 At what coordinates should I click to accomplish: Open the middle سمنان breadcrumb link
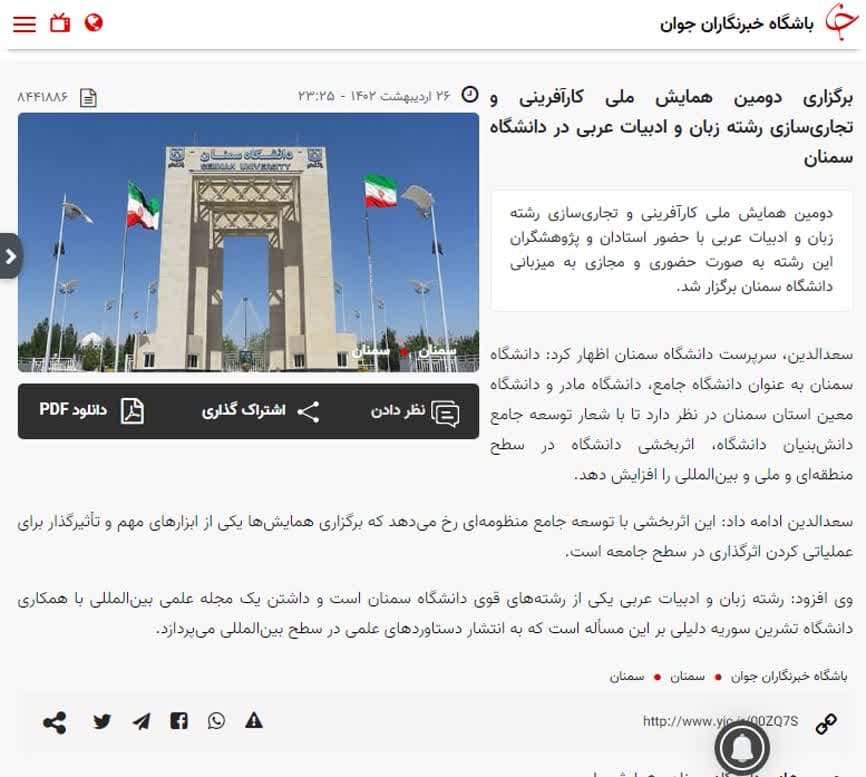pyautogui.click(x=687, y=676)
